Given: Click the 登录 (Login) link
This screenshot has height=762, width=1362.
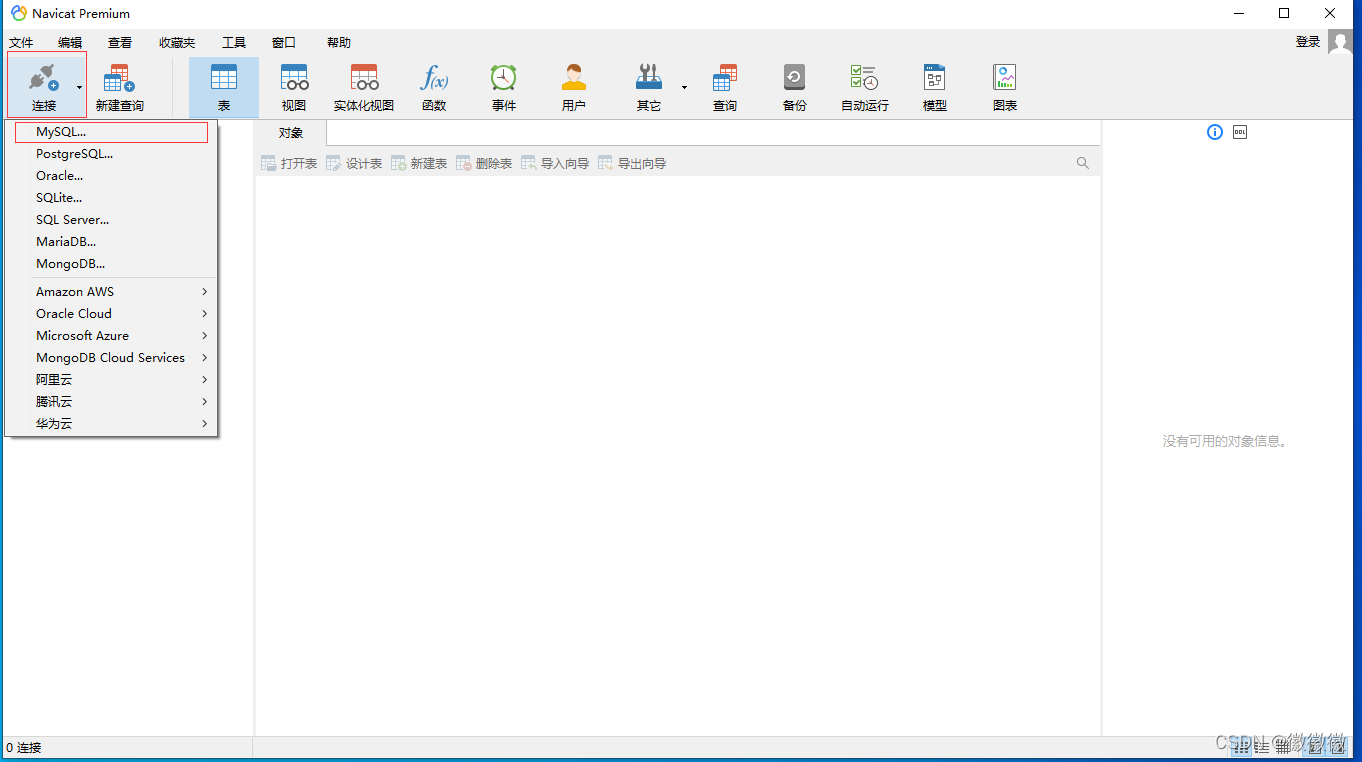Looking at the screenshot, I should pyautogui.click(x=1308, y=42).
